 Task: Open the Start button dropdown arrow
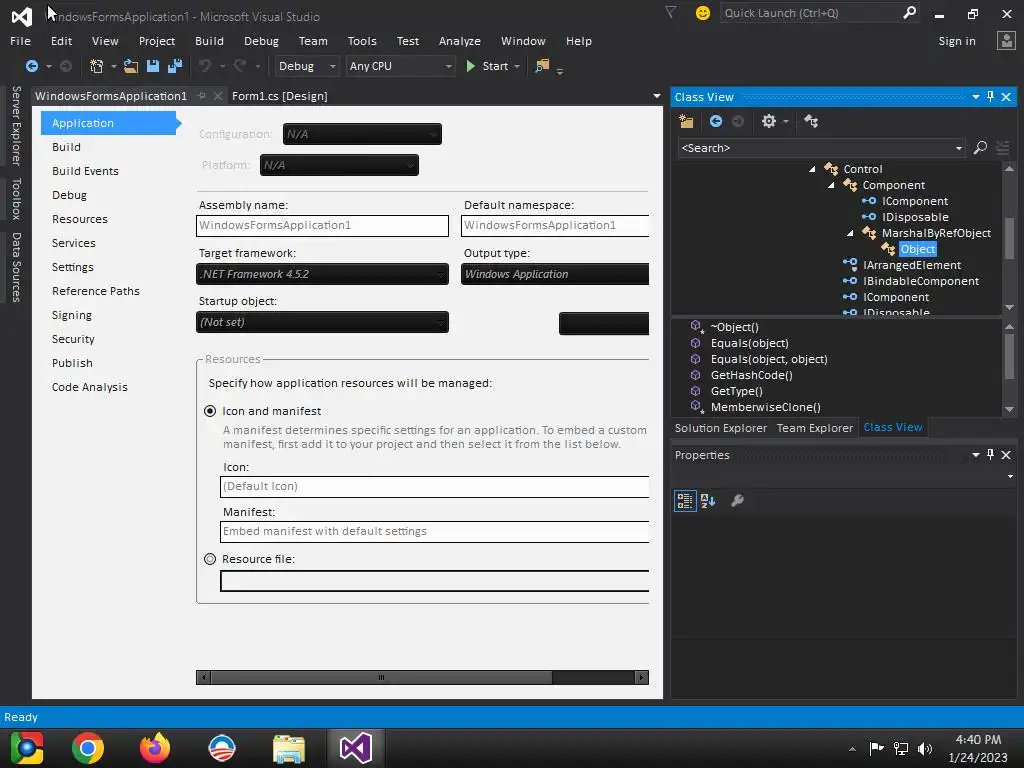(517, 66)
